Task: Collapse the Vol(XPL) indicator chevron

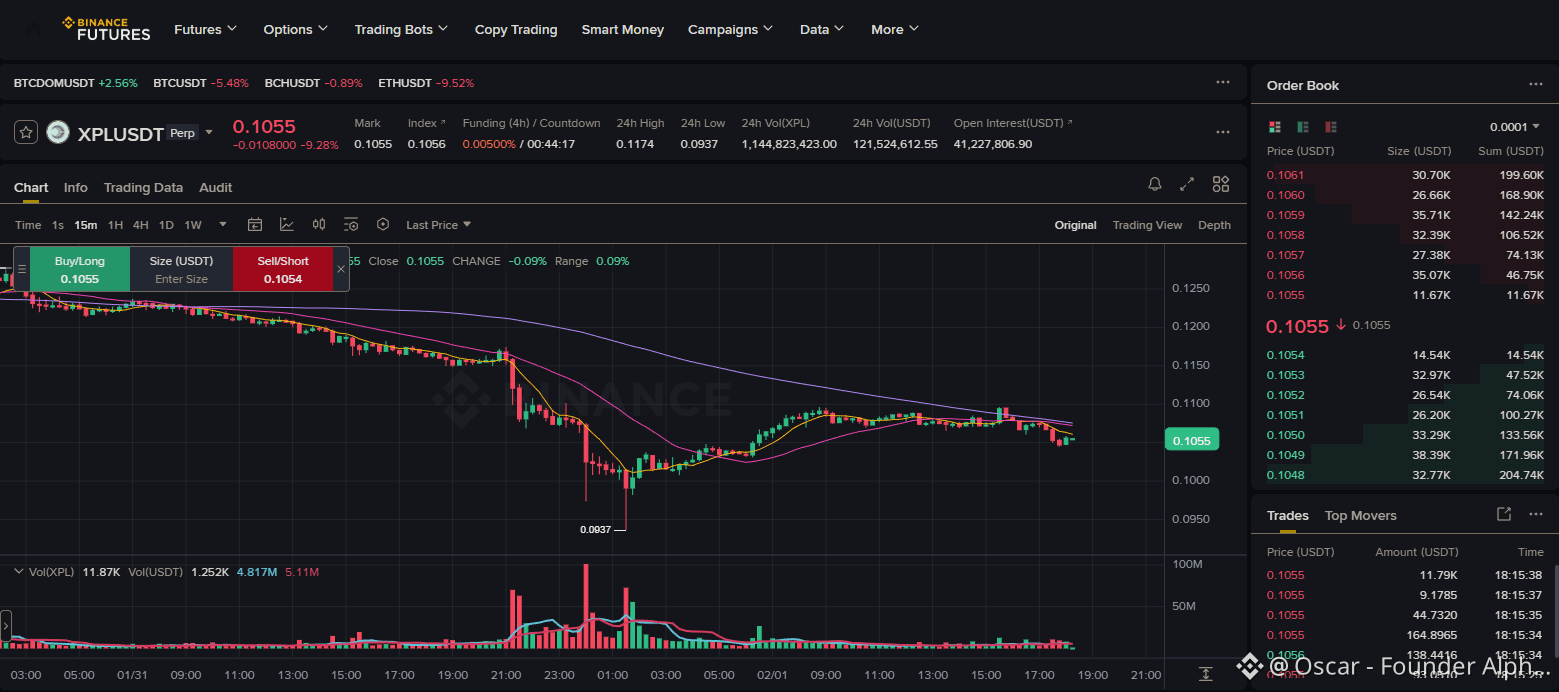Action: click(19, 571)
